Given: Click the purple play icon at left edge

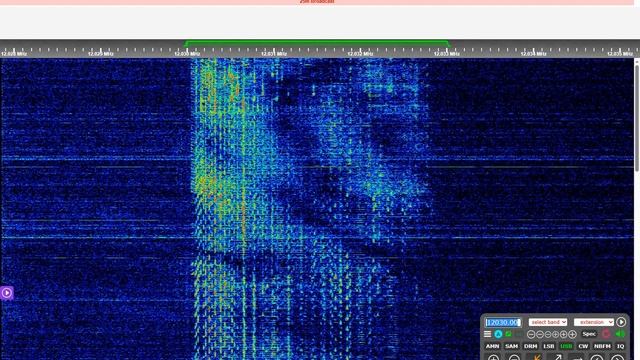Looking at the screenshot, I should coord(7,293).
